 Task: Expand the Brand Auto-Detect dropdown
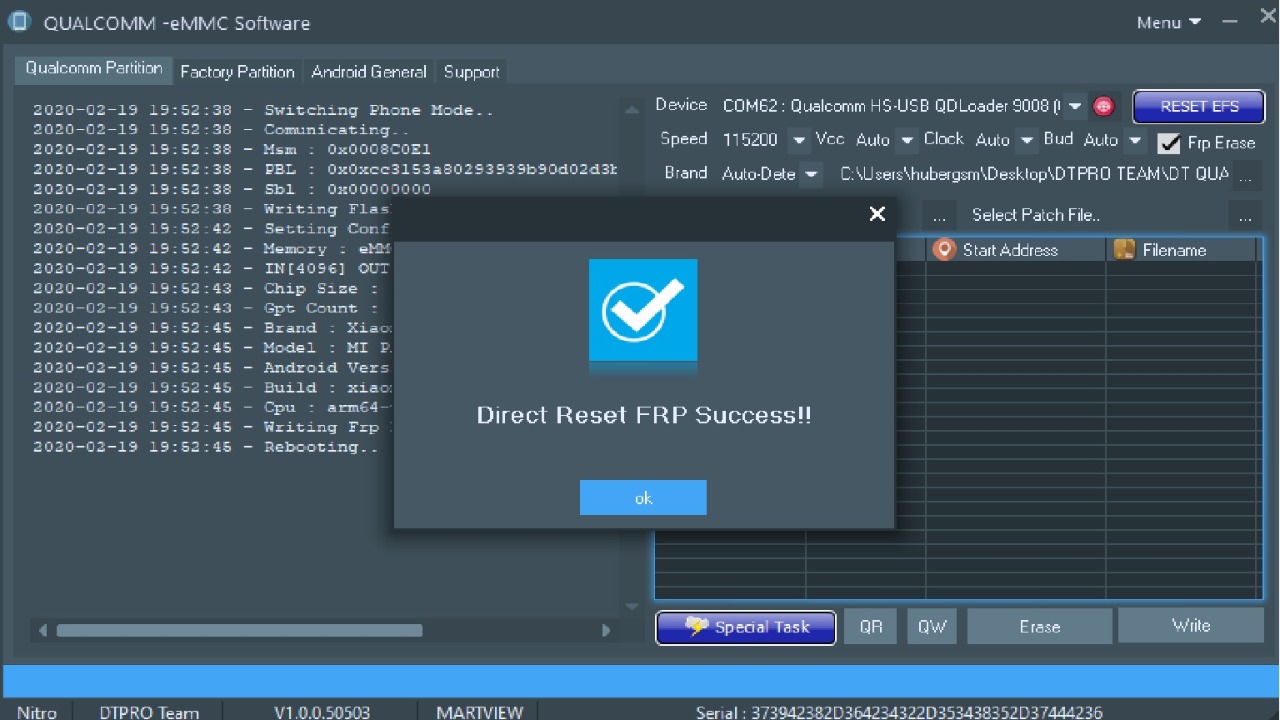pos(811,174)
